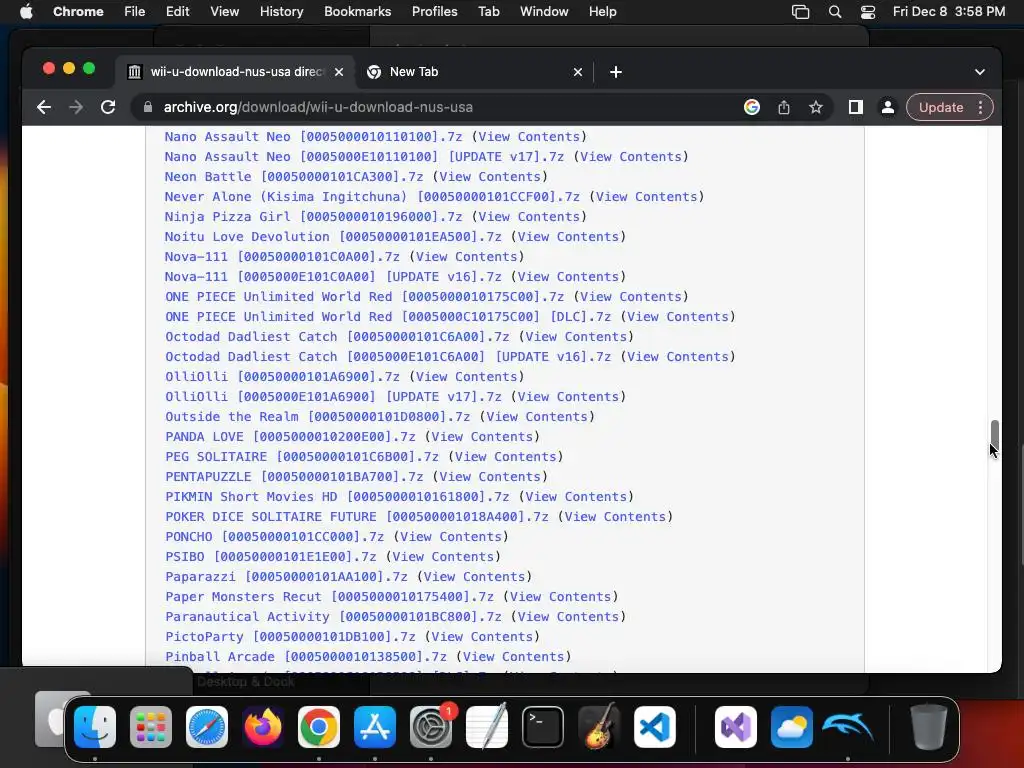
Task: Open Visual Studio from the Dock
Action: coord(736,727)
